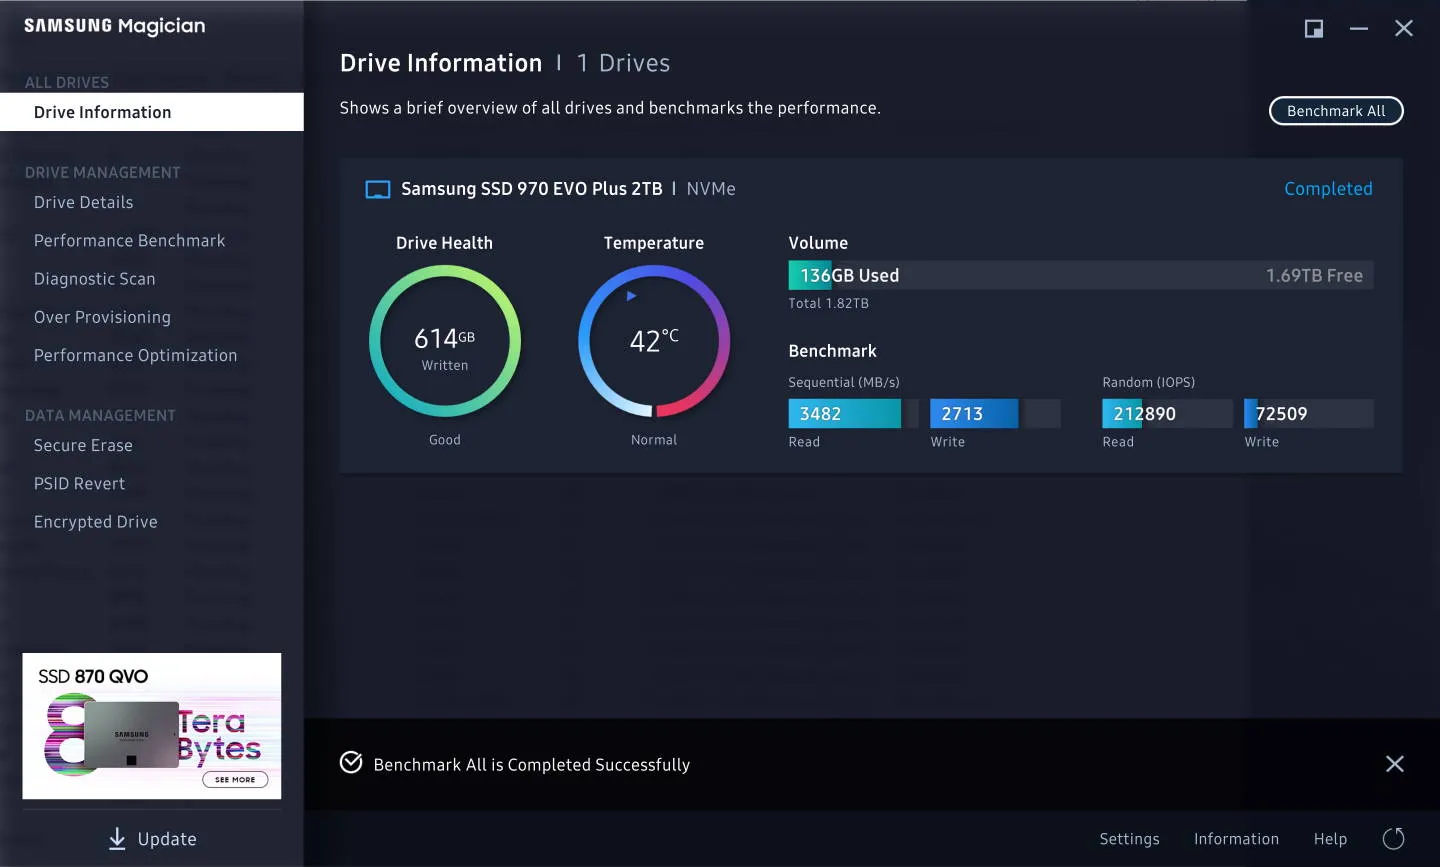The image size is (1440, 867).
Task: Click the pop-out window icon near the top right
Action: tap(1313, 29)
